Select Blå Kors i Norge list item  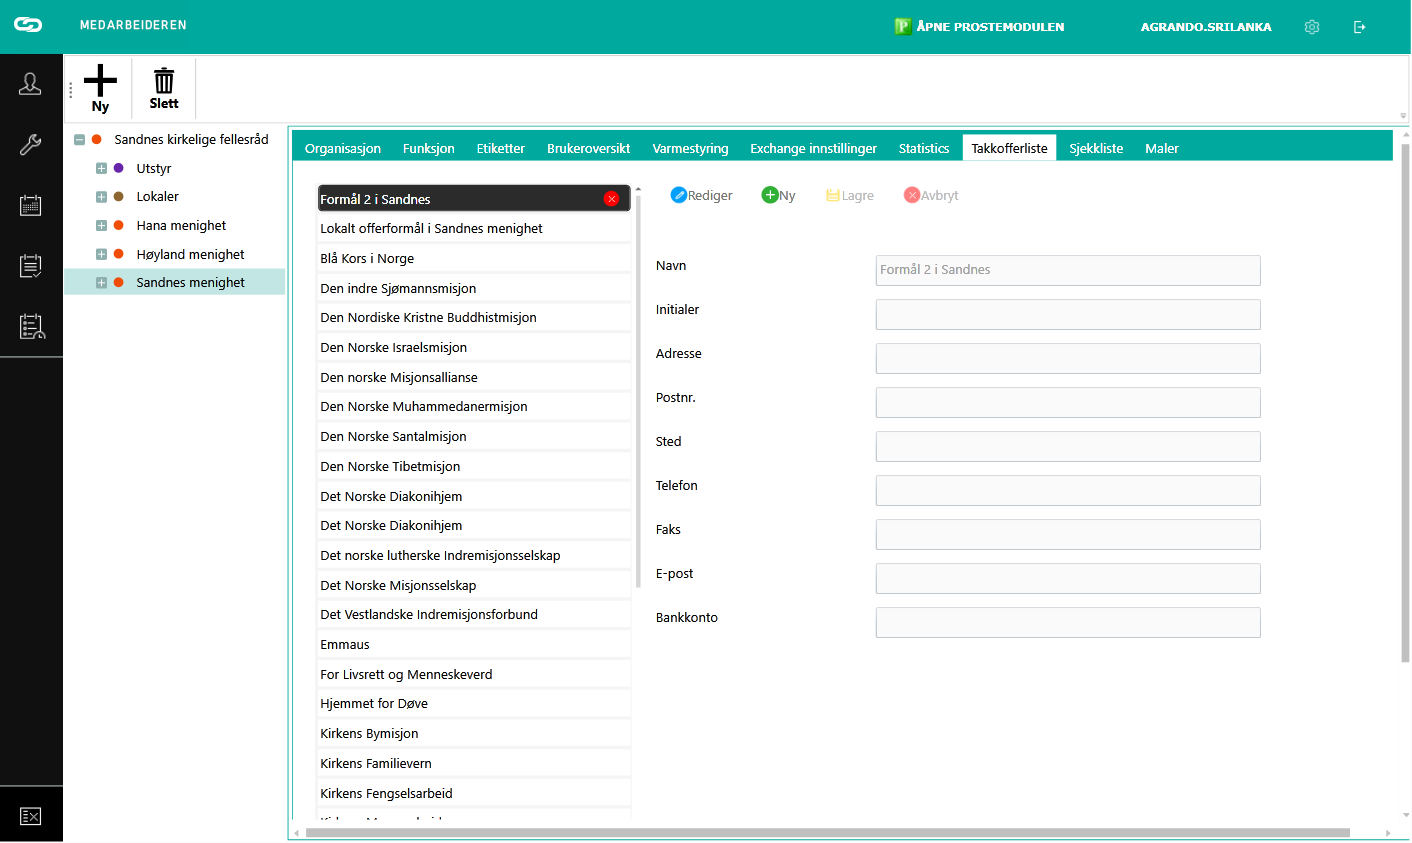click(474, 259)
